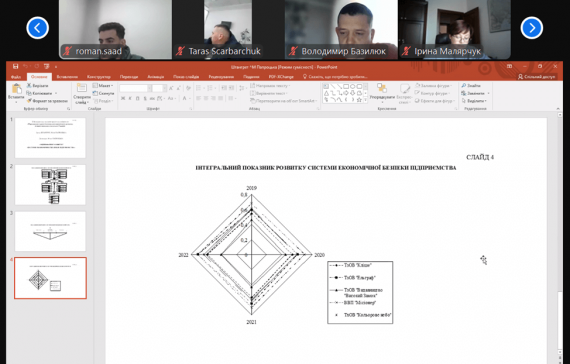Click the Find (Знайти) magnifier icon
Image resolution: width=570 pixels, height=364 pixels.
464,85
